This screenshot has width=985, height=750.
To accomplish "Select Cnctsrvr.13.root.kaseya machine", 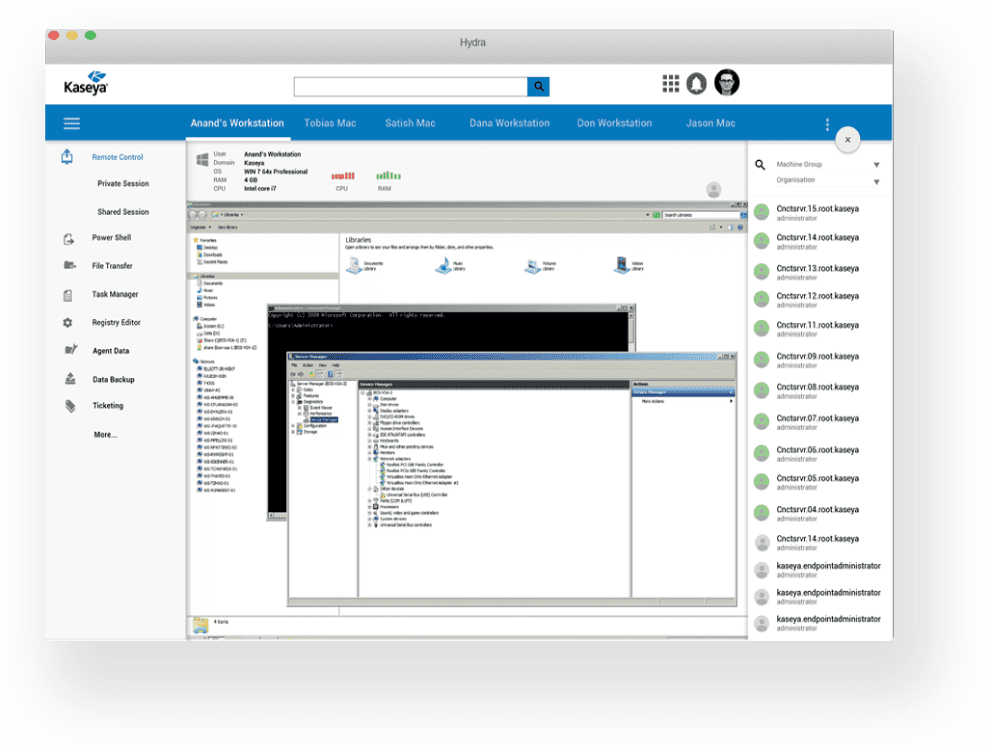I will pyautogui.click(x=817, y=272).
